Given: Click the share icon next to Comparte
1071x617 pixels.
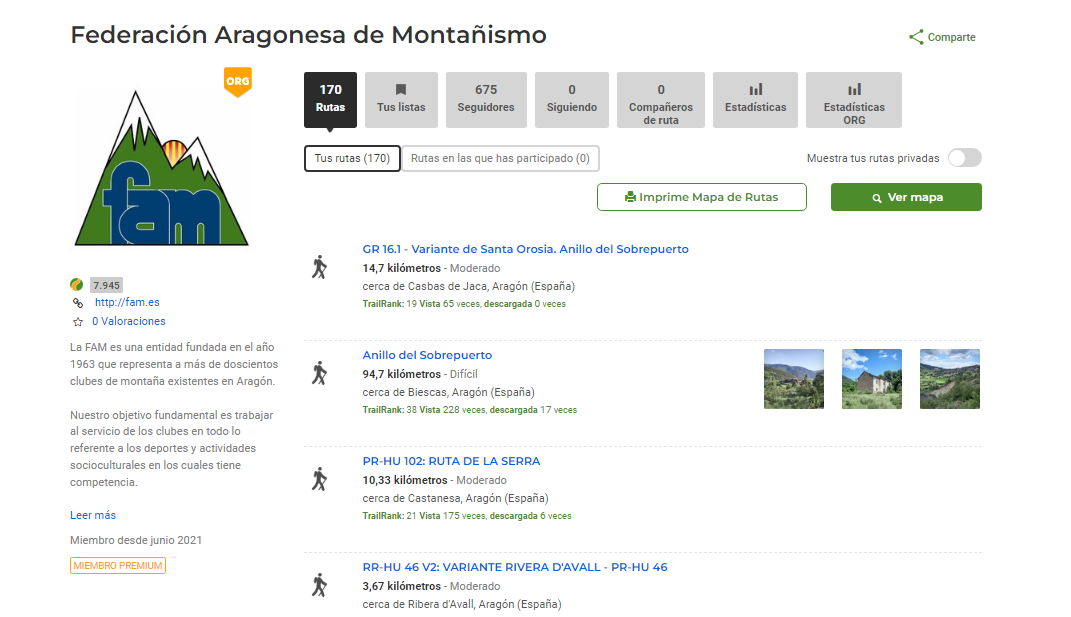Looking at the screenshot, I should pos(915,37).
